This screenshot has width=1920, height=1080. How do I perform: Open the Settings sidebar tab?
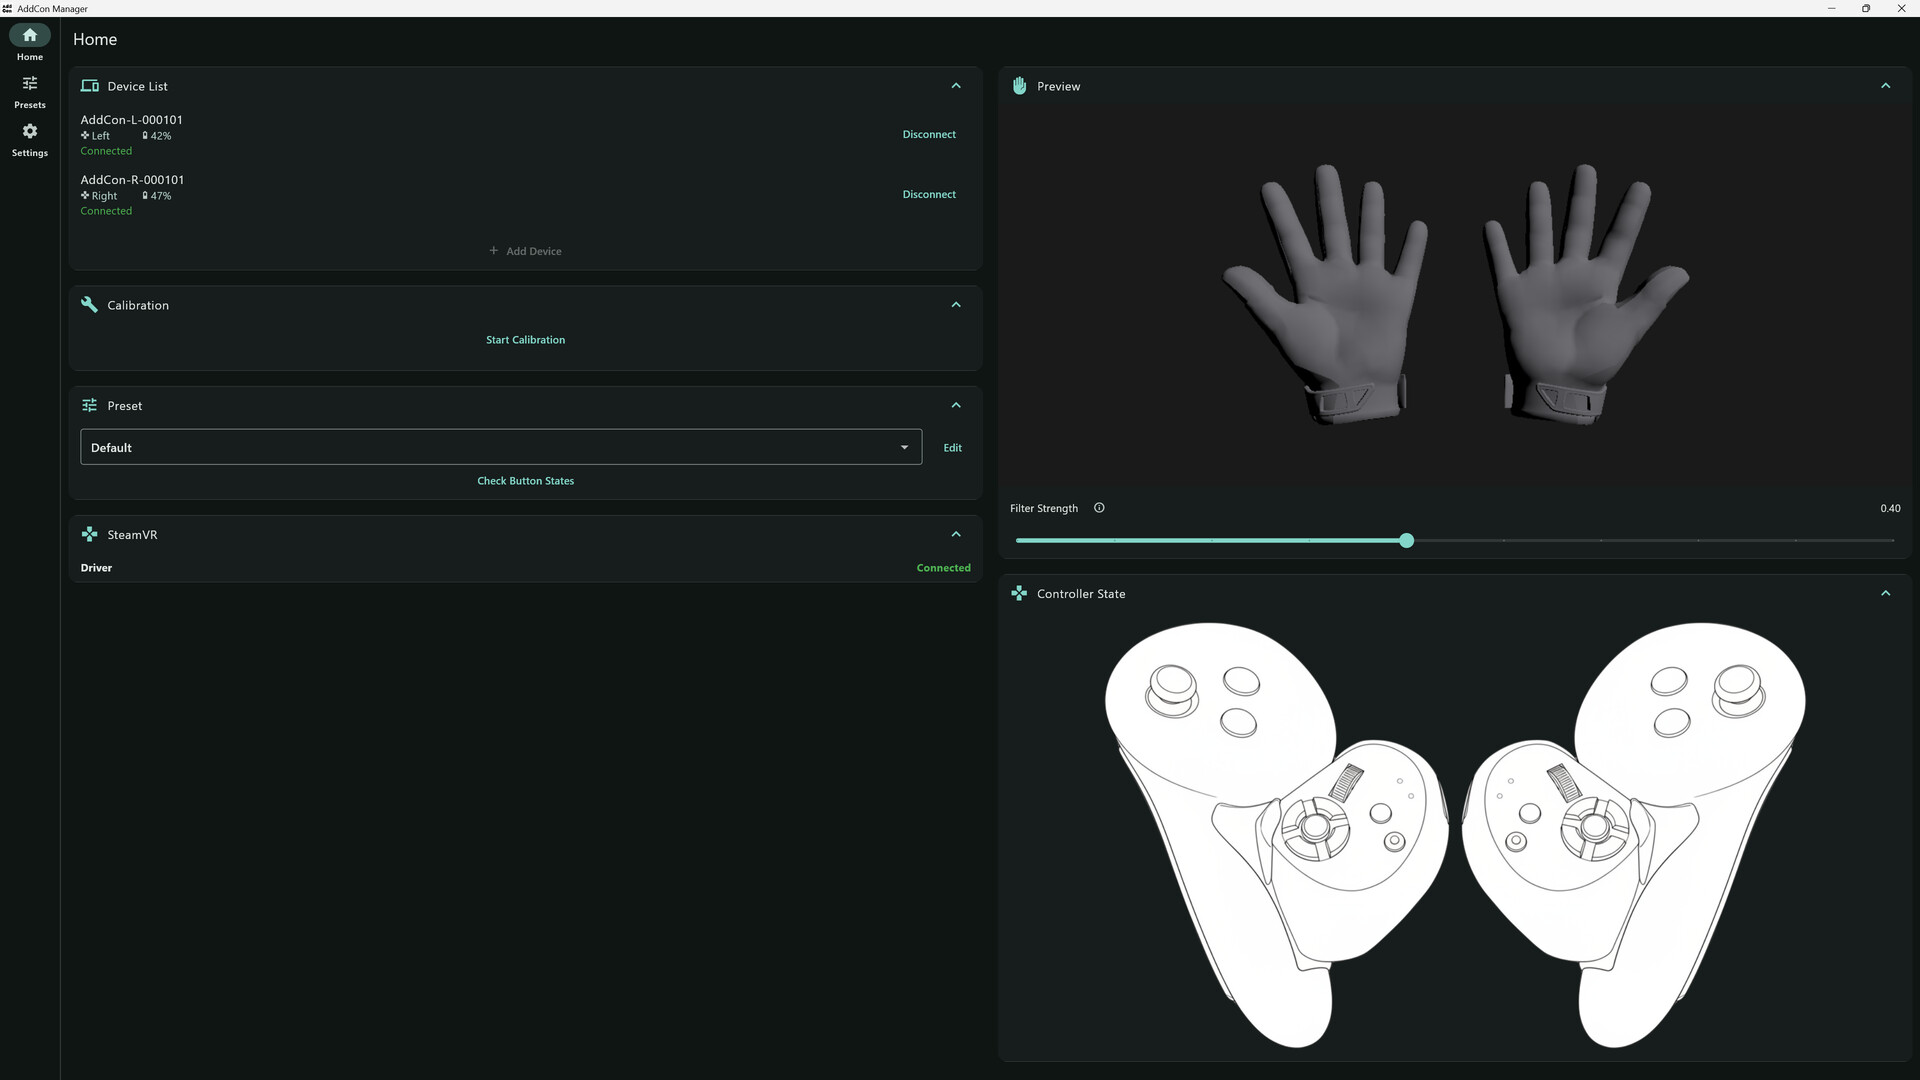(x=30, y=139)
